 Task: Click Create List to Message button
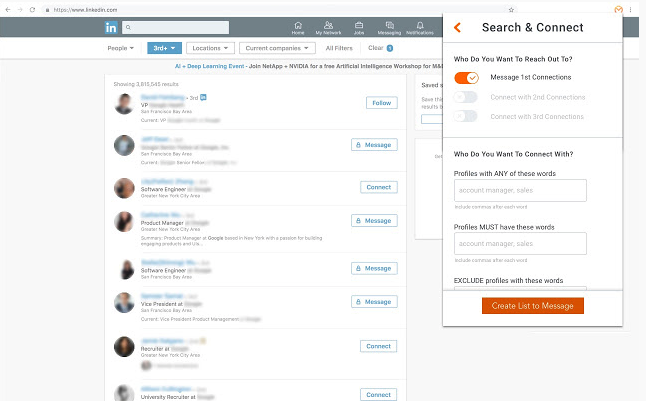533,306
